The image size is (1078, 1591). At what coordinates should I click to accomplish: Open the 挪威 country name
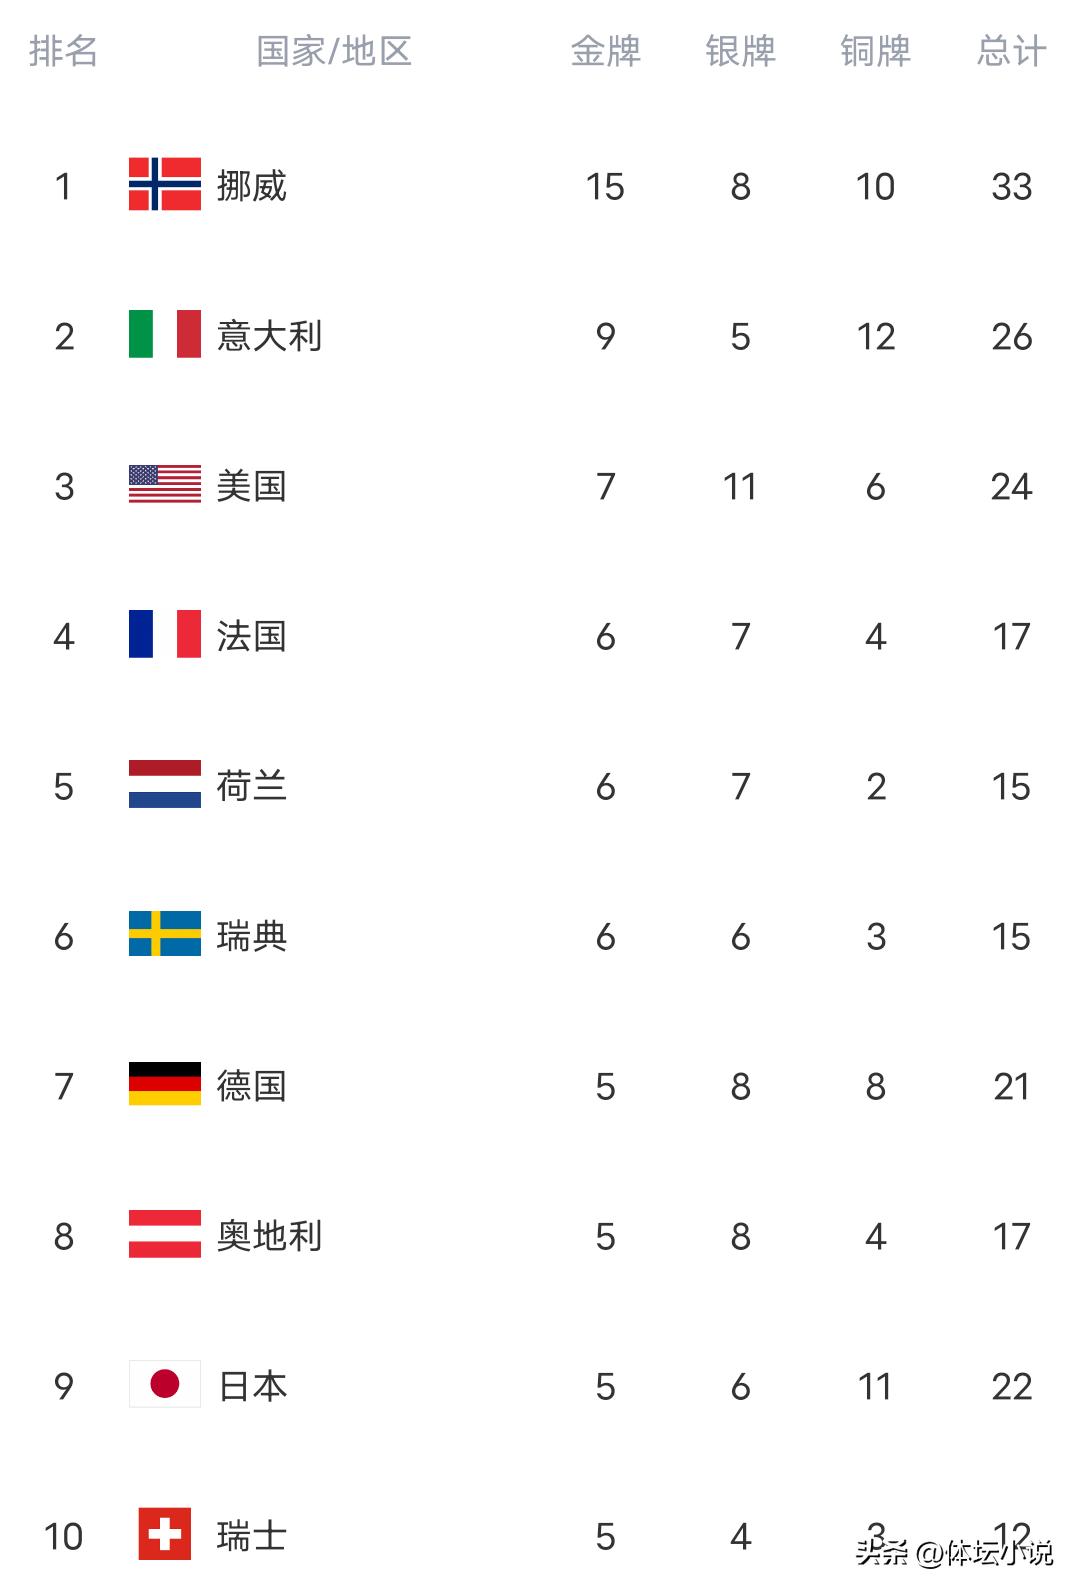pos(251,186)
